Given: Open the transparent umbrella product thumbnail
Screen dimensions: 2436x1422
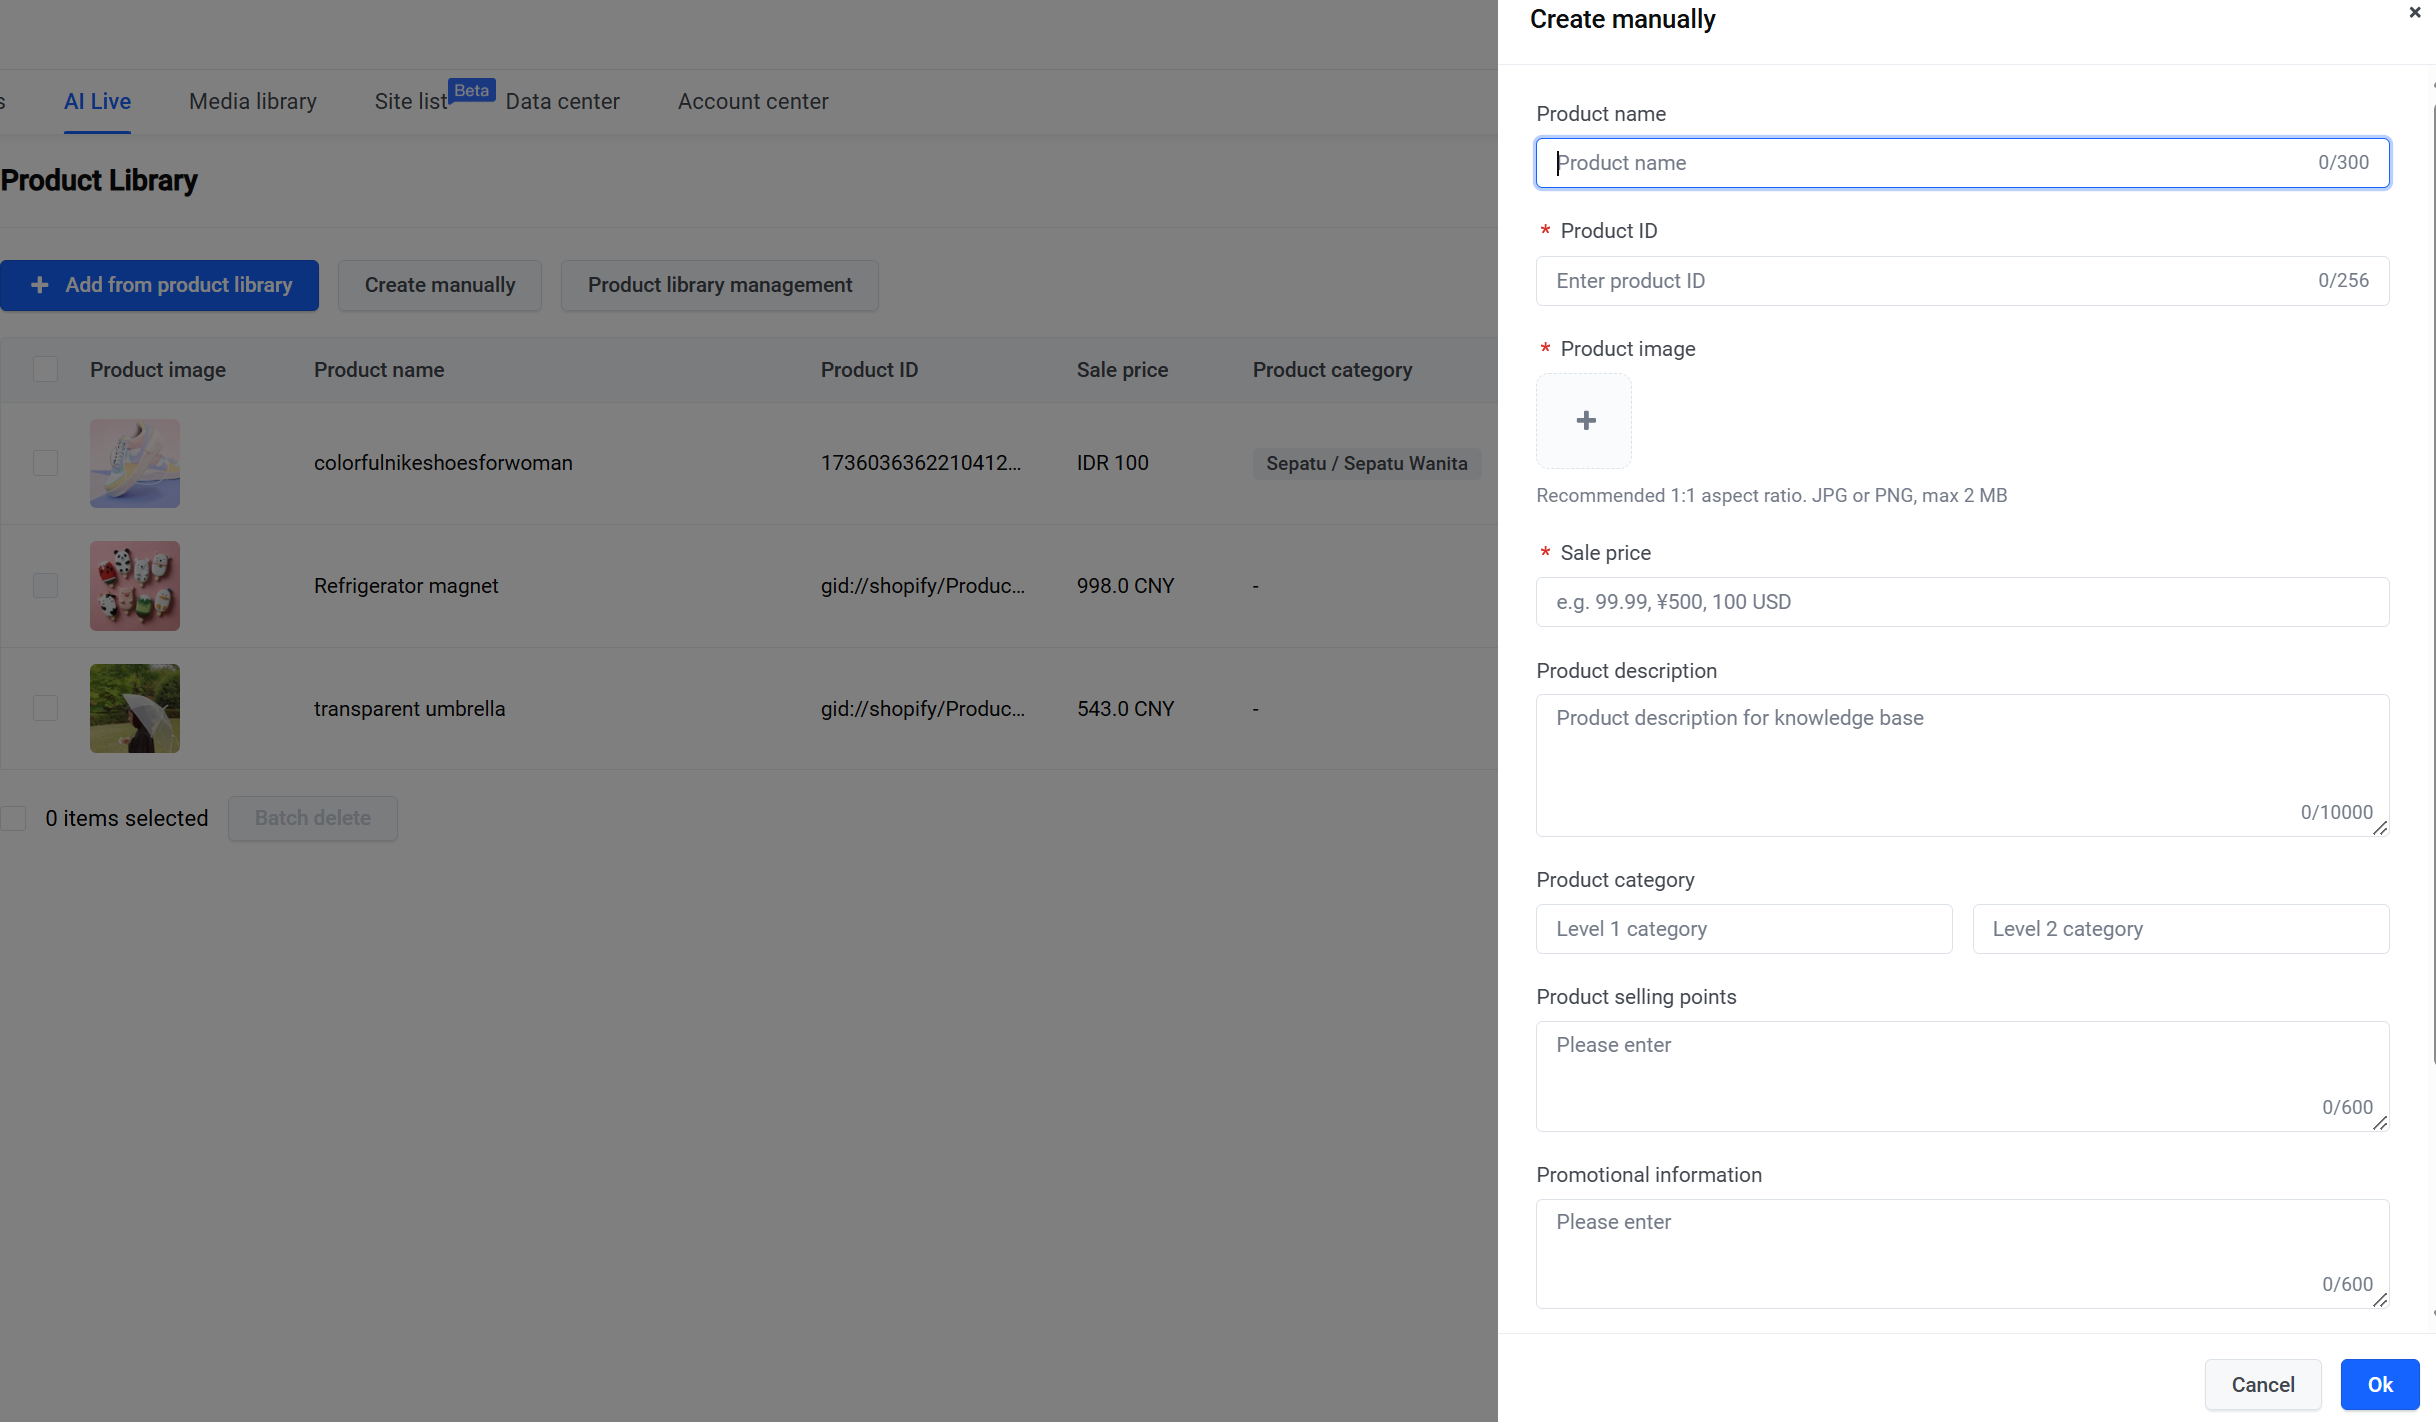Looking at the screenshot, I should (135, 708).
